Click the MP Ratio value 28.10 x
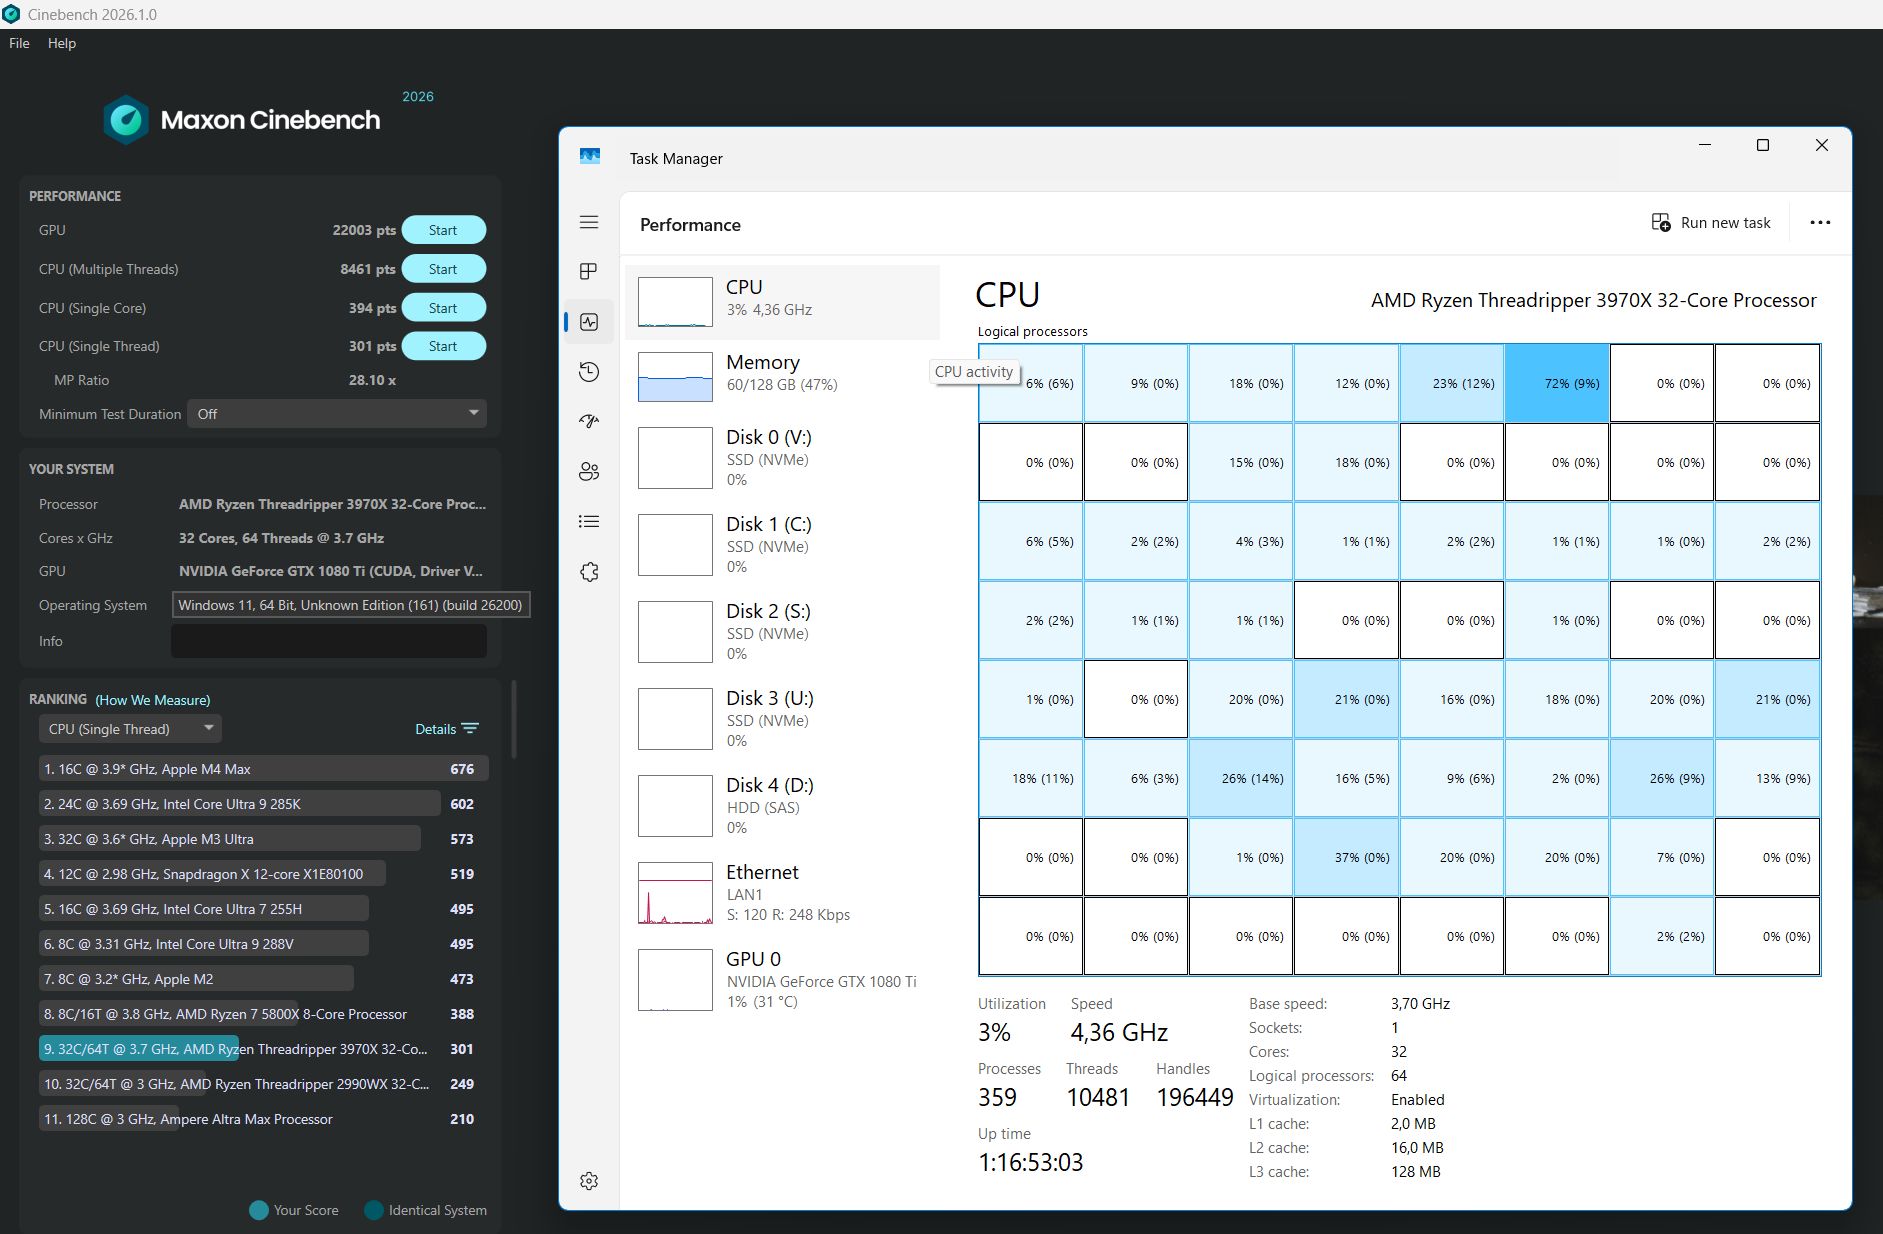The width and height of the screenshot is (1883, 1234). [x=372, y=380]
